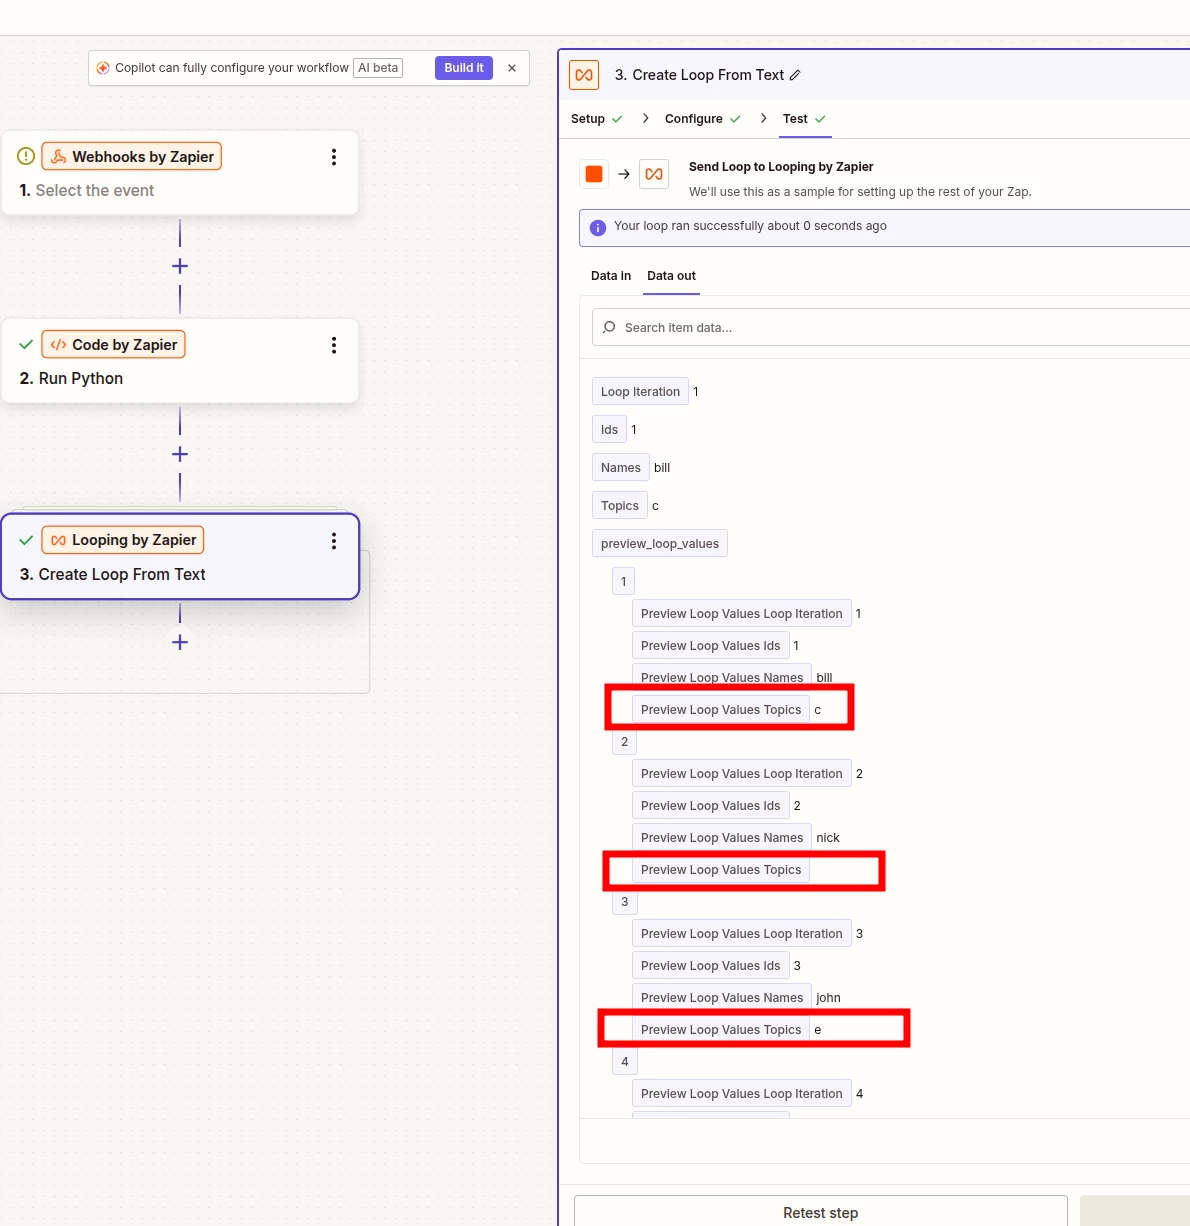The height and width of the screenshot is (1226, 1190).
Task: Select '3. Create Loop From Text' in canvas
Action: tap(113, 574)
